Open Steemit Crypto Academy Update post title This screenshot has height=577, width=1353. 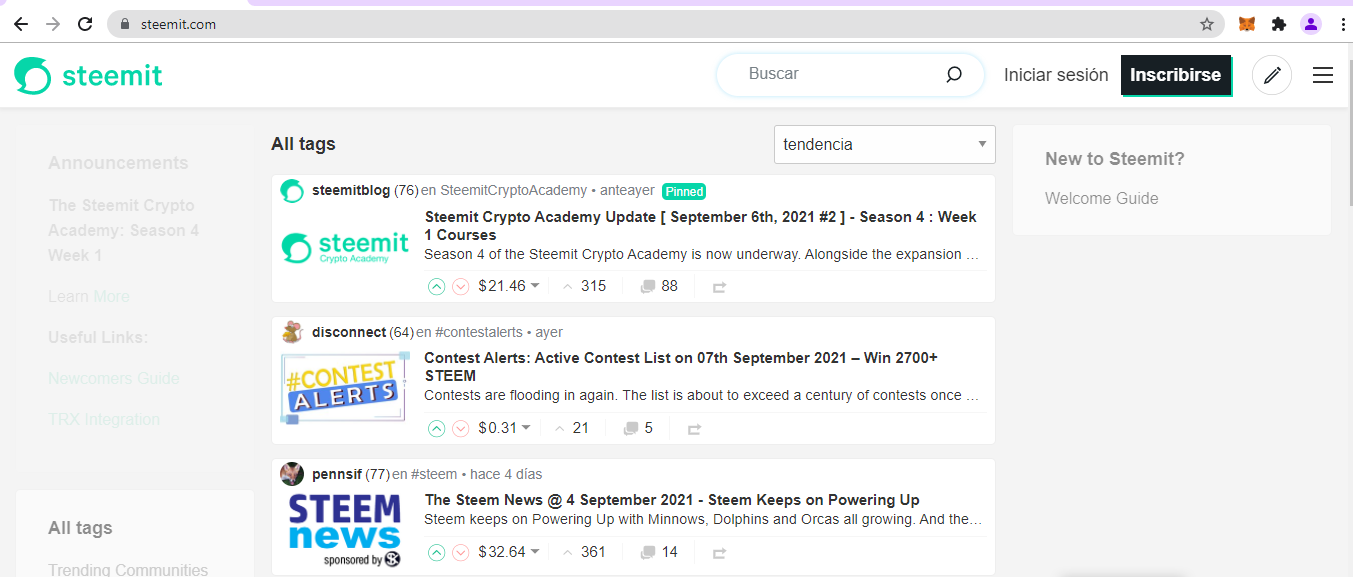coord(701,226)
